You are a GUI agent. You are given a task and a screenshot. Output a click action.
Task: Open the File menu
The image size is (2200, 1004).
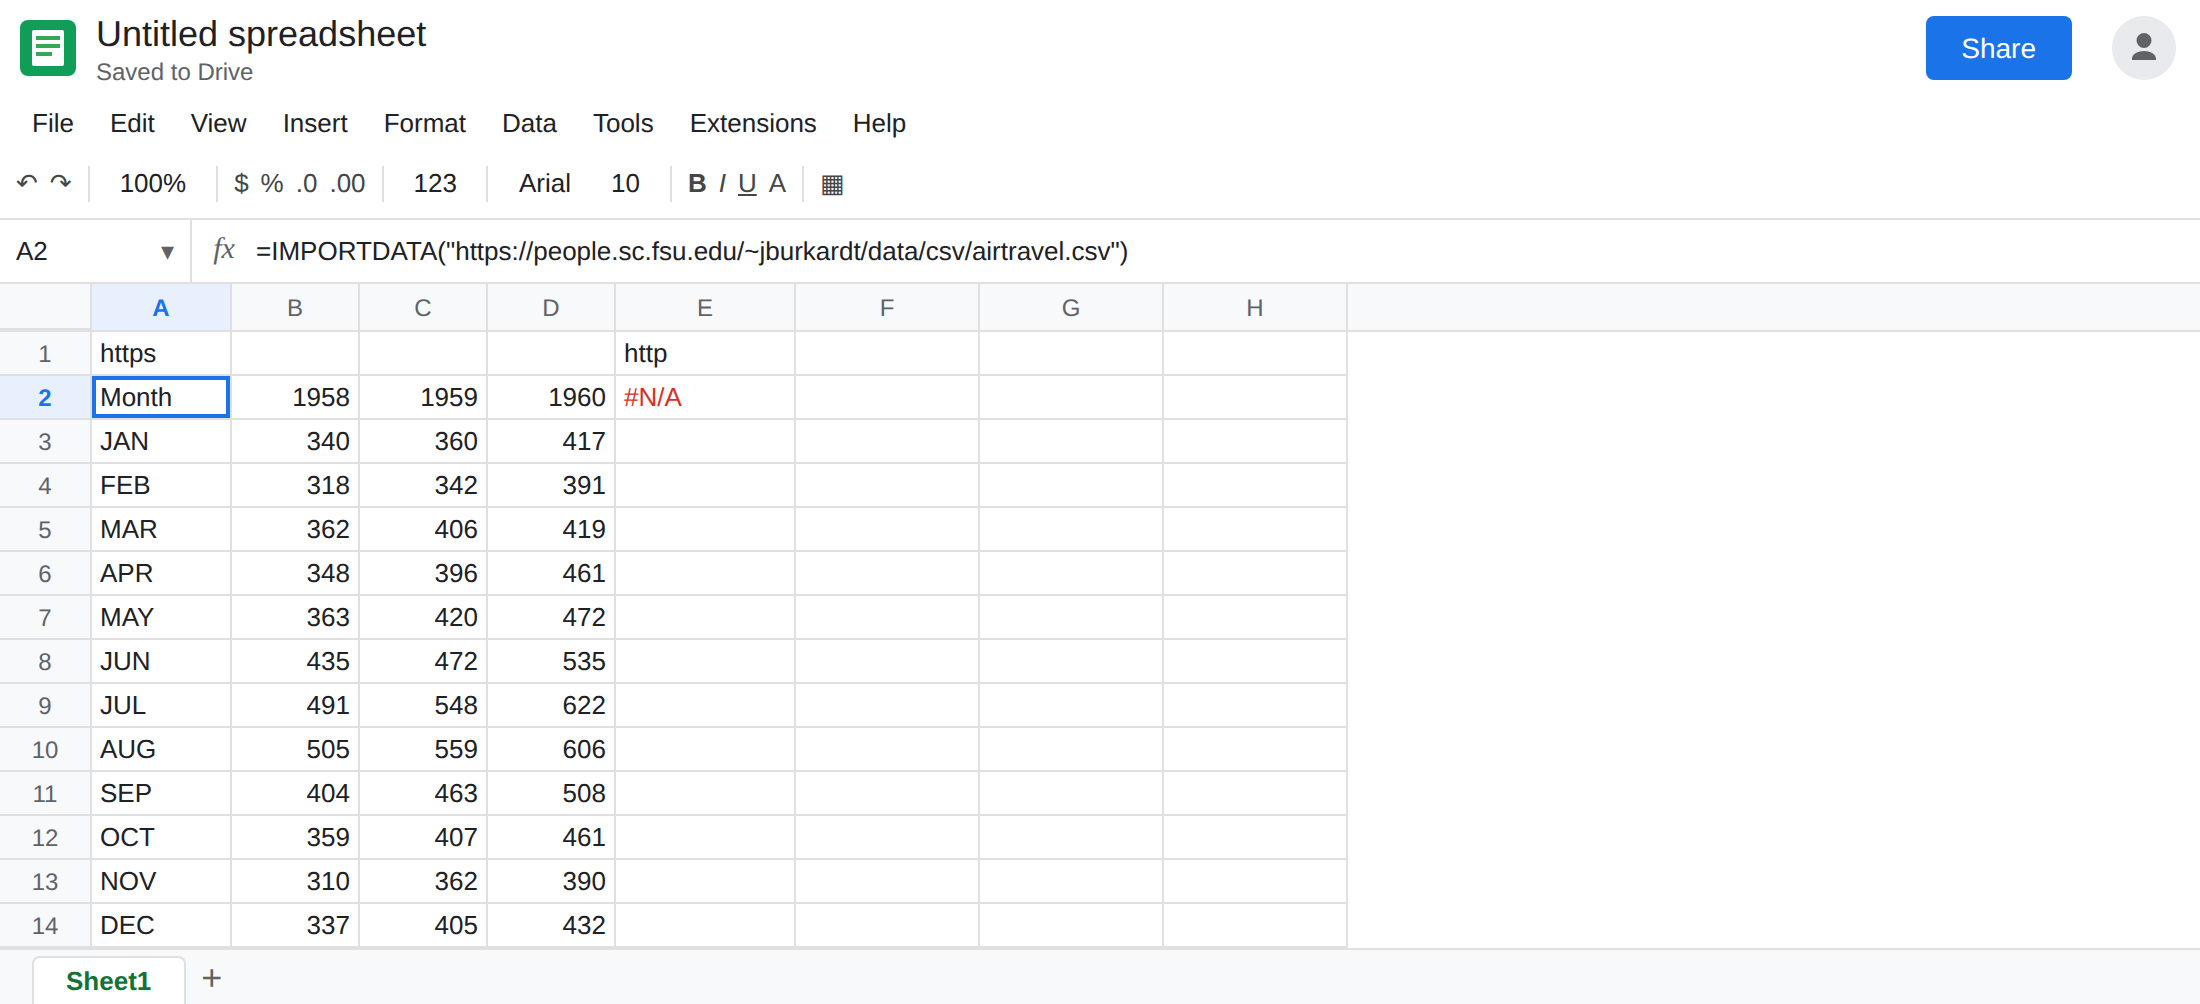[52, 123]
